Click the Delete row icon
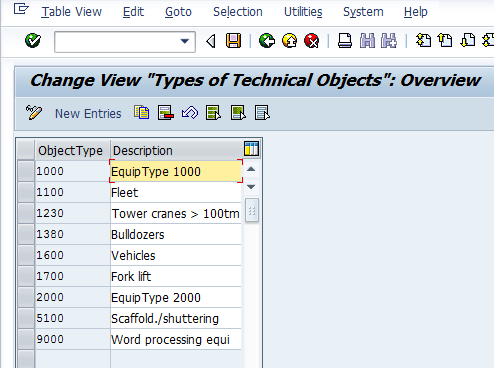494x368 pixels. pyautogui.click(x=166, y=113)
